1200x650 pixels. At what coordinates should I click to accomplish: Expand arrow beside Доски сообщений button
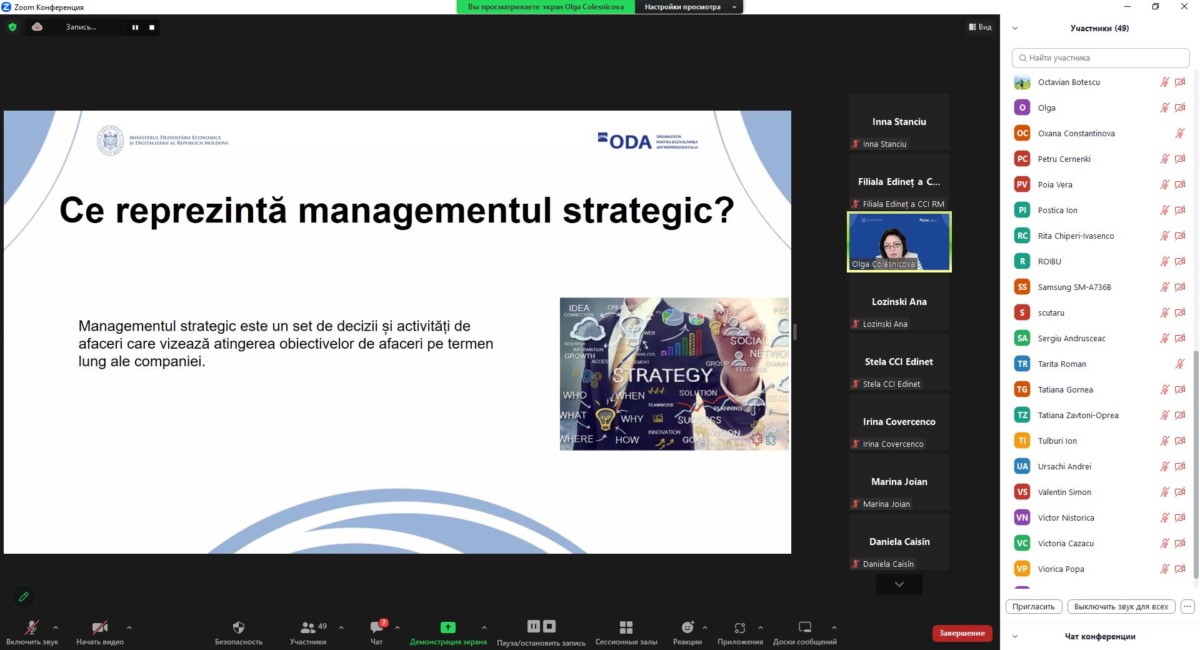coord(836,627)
